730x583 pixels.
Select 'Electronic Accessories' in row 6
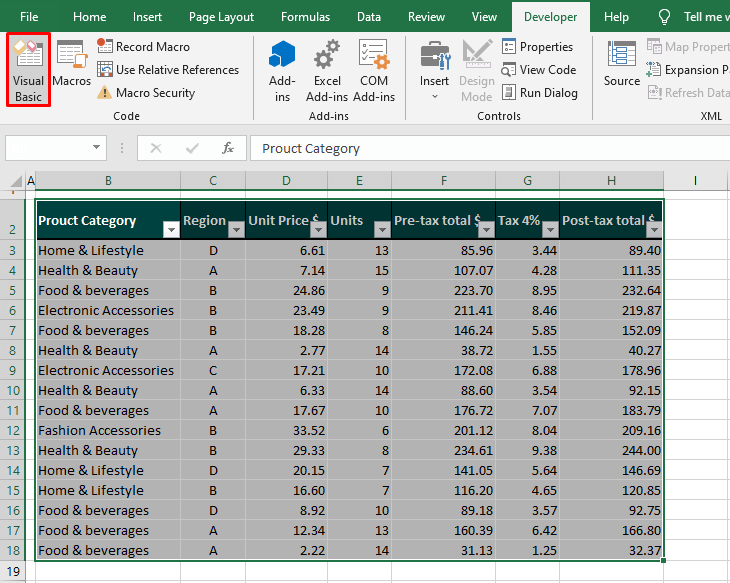tap(108, 310)
